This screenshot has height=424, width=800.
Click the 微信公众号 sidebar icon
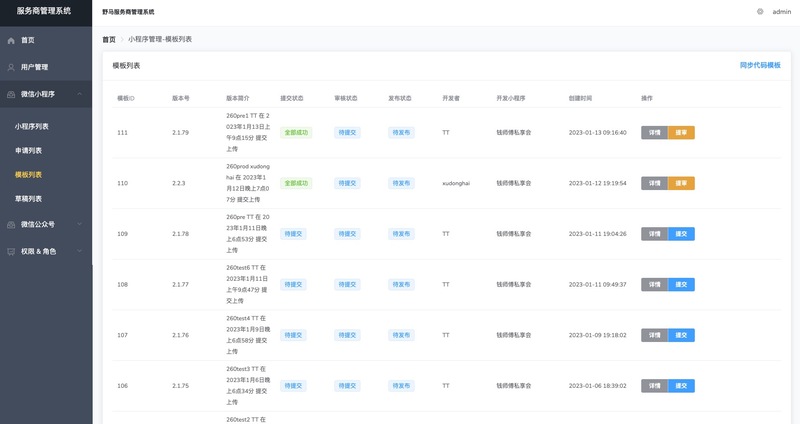point(11,225)
